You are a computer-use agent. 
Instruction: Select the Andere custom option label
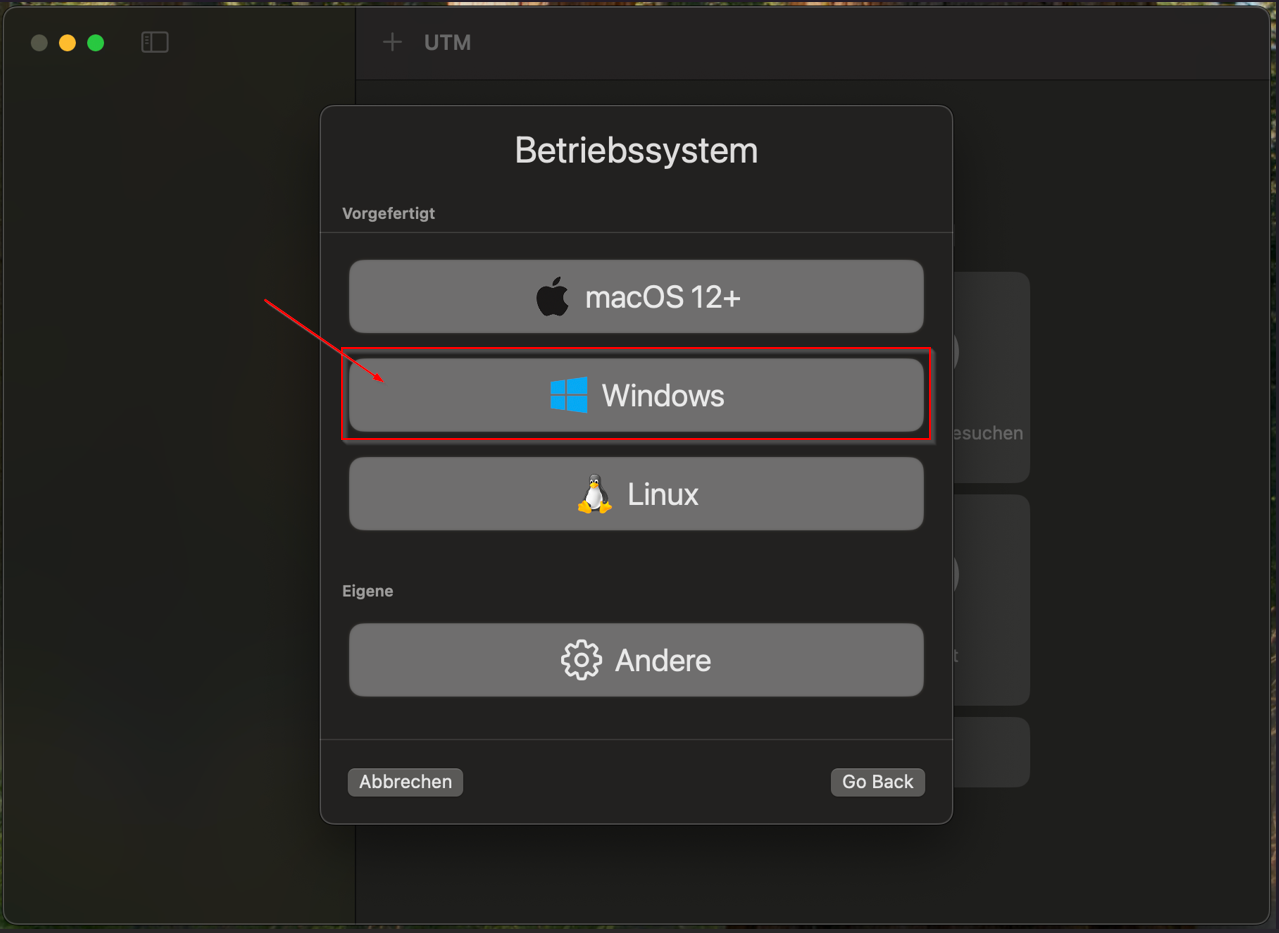point(663,660)
